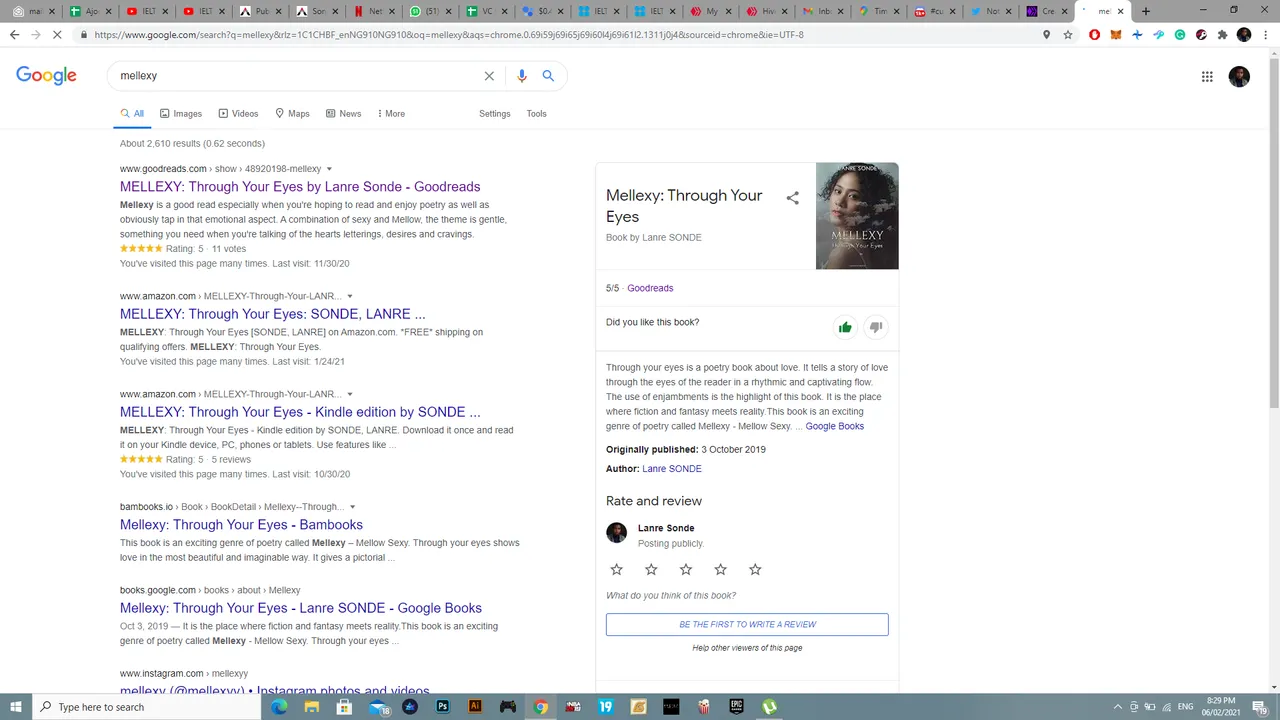Expand the More search menu
The height and width of the screenshot is (720, 1280).
[391, 113]
